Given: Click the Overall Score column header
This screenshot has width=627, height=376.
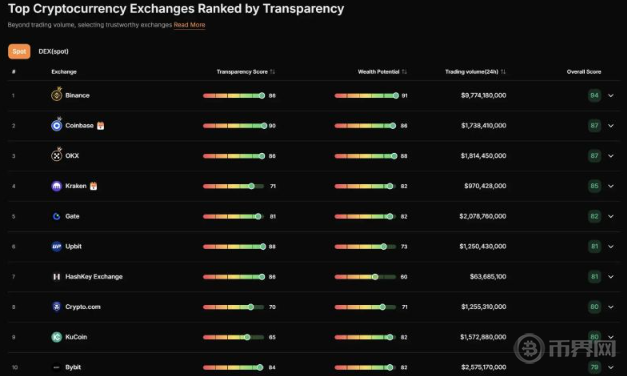Looking at the screenshot, I should [x=584, y=72].
